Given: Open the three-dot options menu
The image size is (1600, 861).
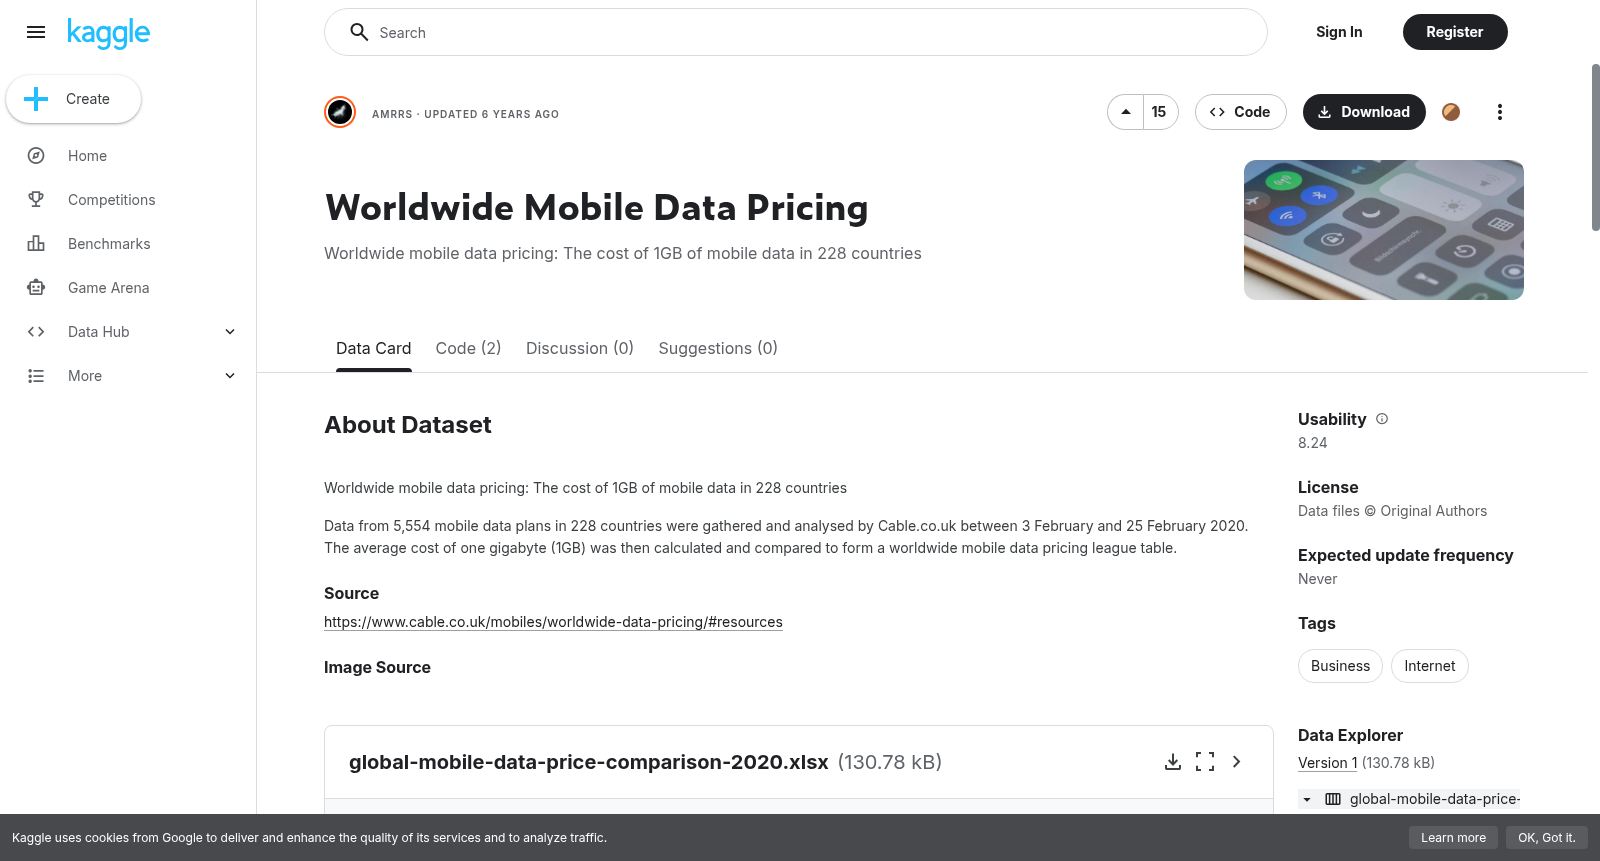Looking at the screenshot, I should (x=1499, y=112).
